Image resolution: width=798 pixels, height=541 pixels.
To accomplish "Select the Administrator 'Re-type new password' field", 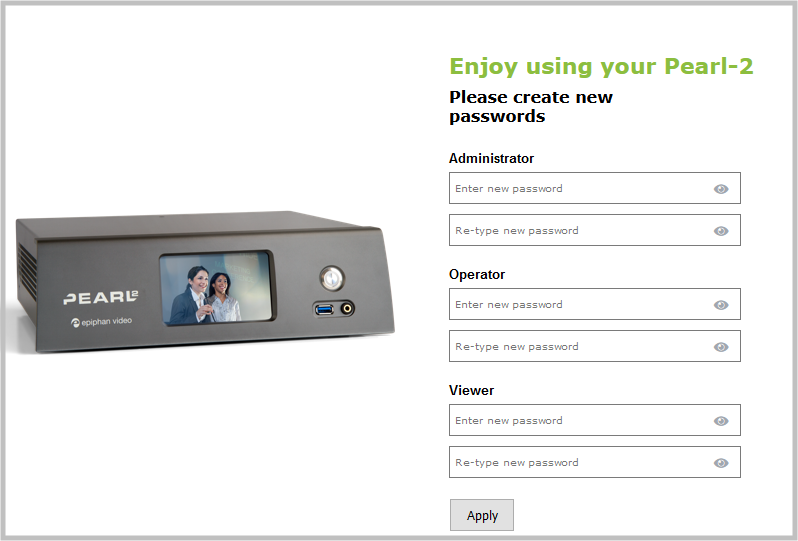I will coord(594,230).
